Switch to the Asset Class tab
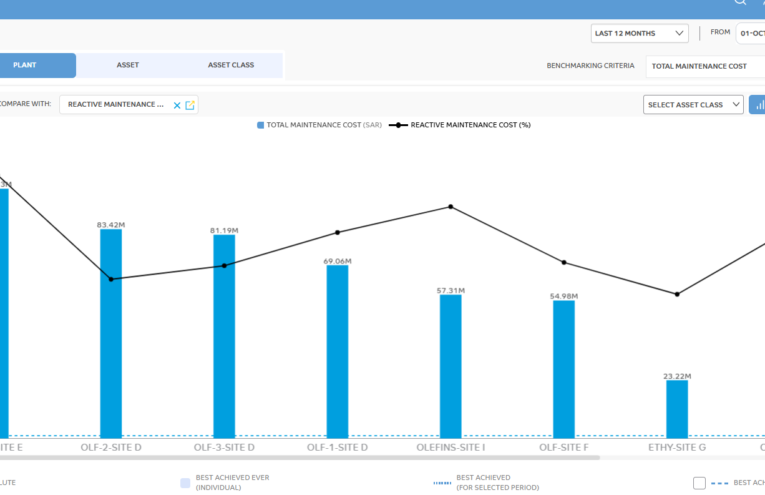This screenshot has width=765, height=495. pyautogui.click(x=231, y=65)
